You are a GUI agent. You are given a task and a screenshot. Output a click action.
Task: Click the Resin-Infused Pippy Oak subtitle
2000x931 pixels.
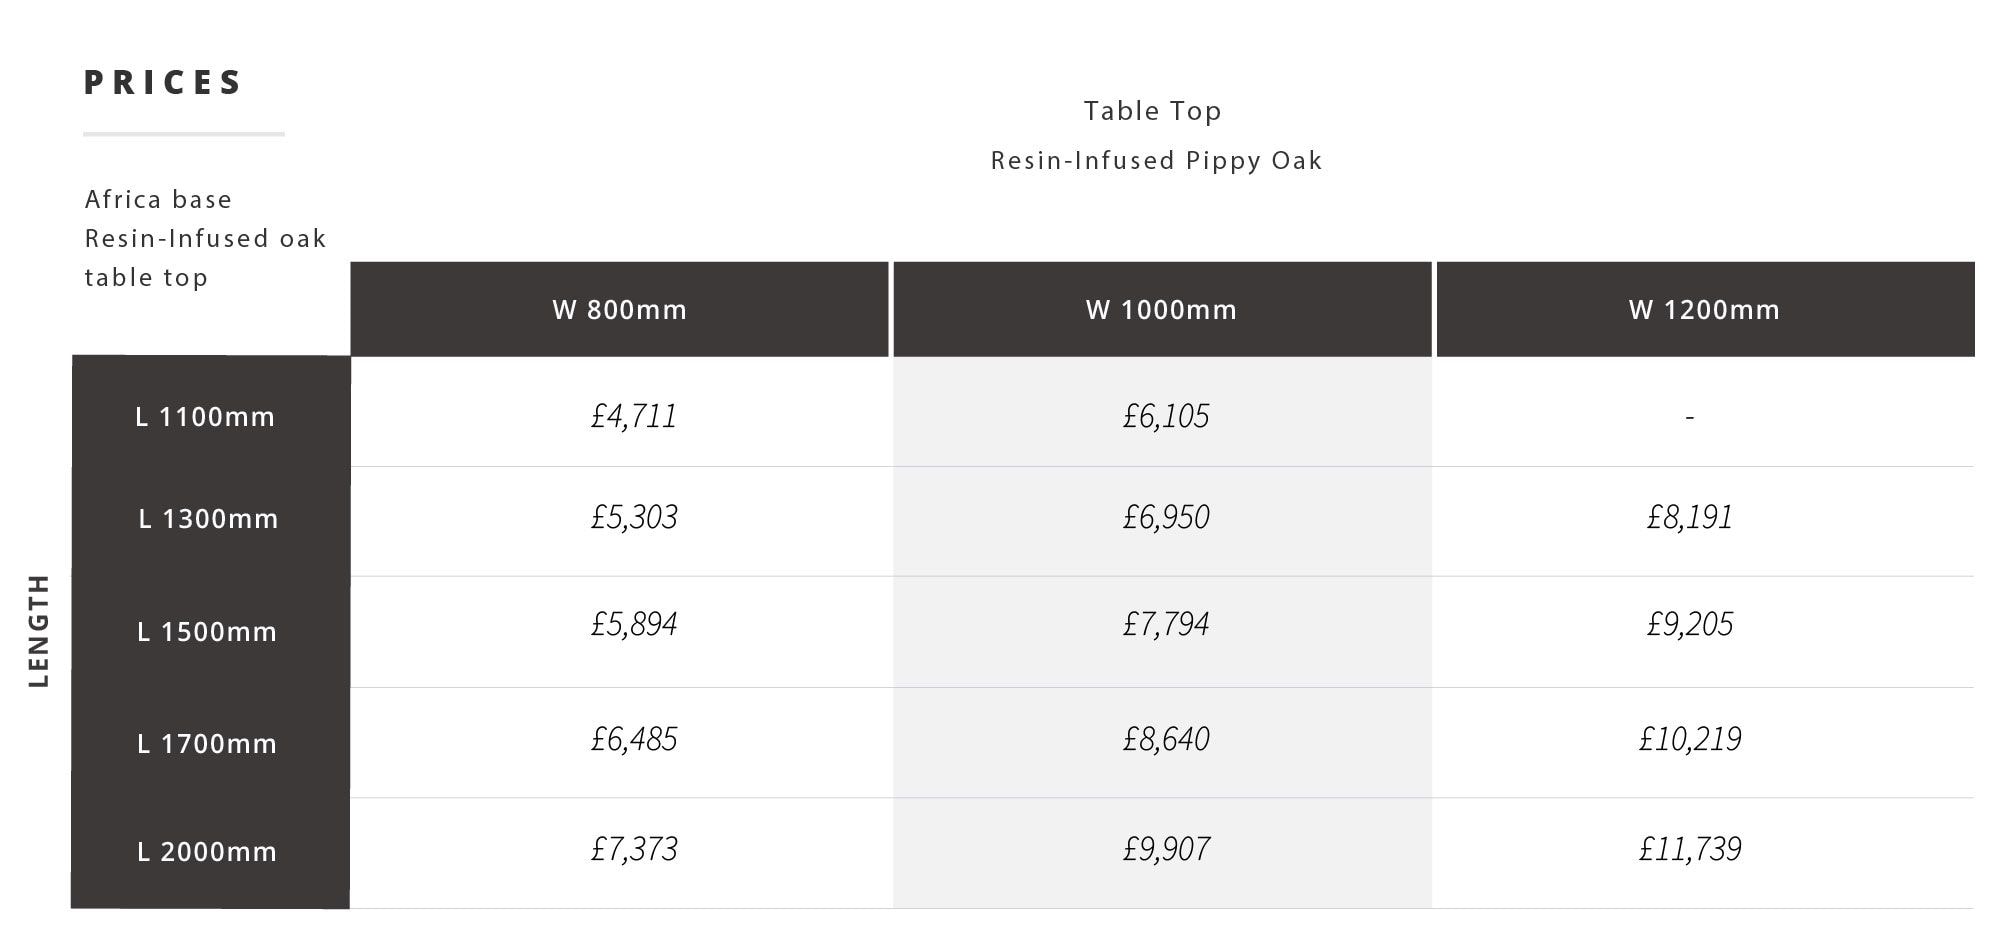[x=1156, y=161]
